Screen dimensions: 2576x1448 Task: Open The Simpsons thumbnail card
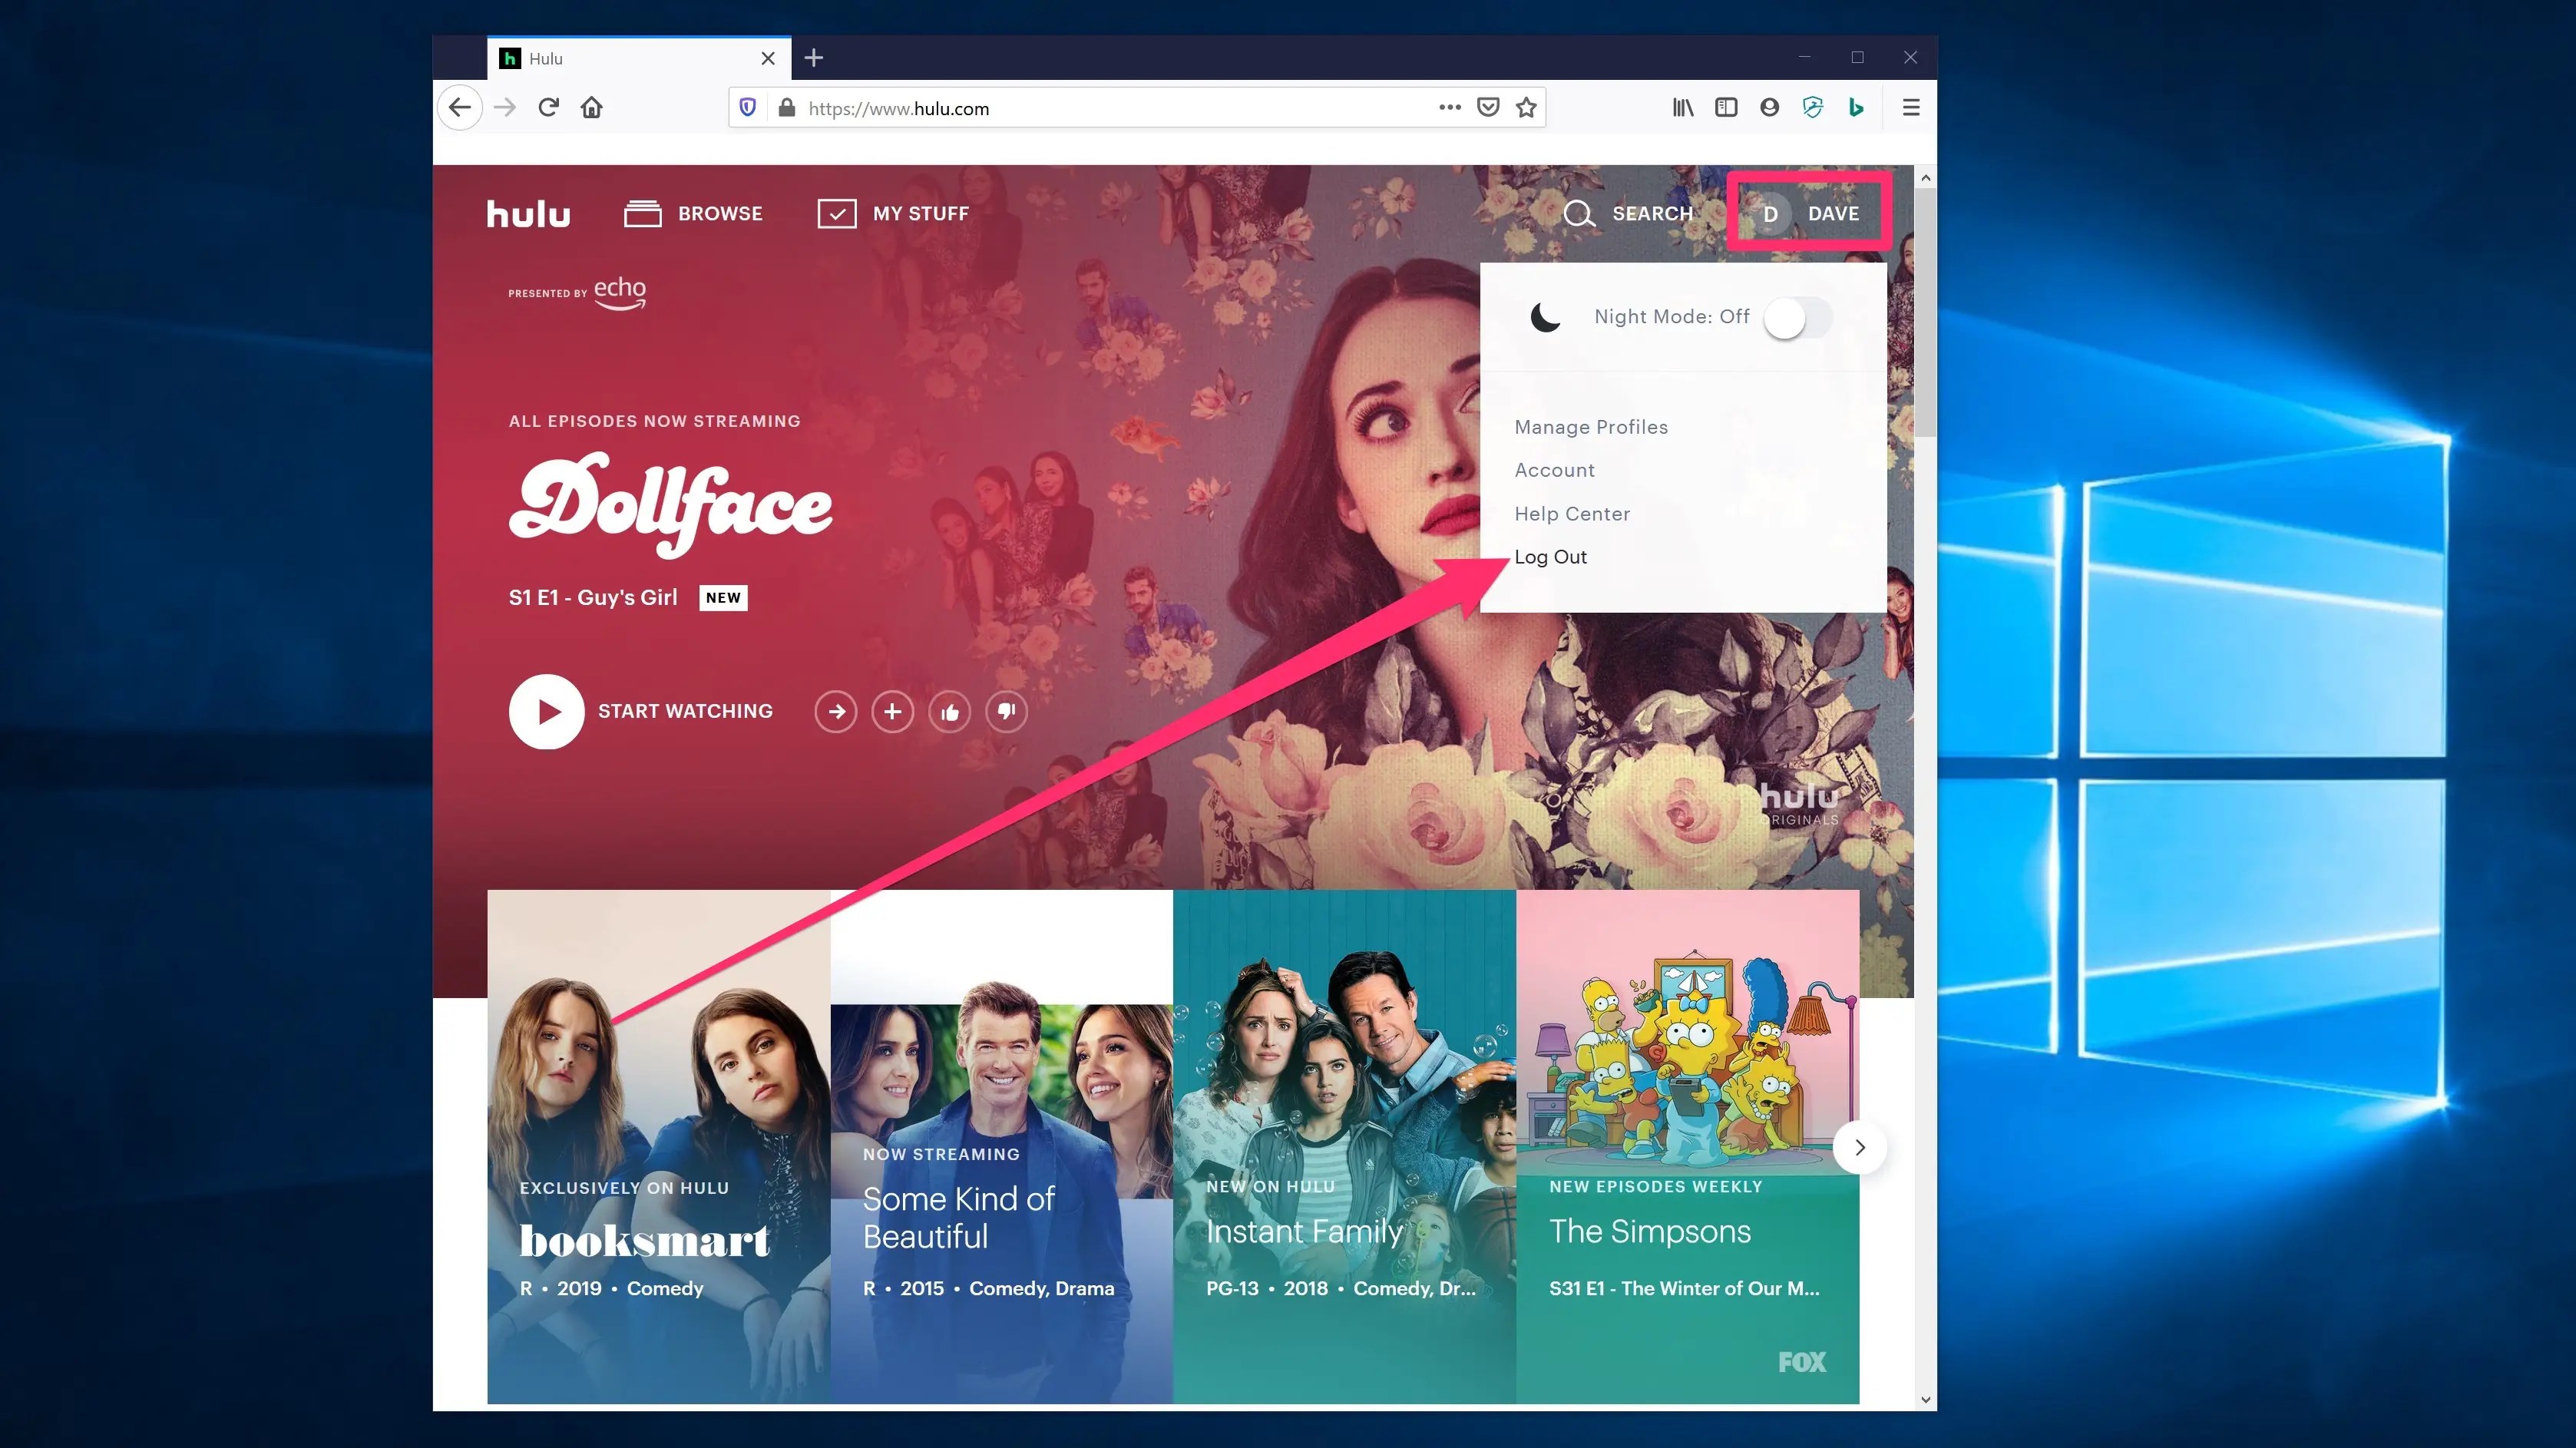[1687, 1146]
